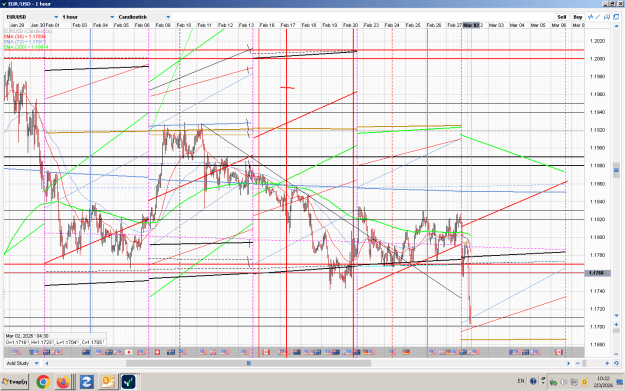The height and width of the screenshot is (391, 625).
Task: Click the Feb 20 date label
Action: (350, 25)
